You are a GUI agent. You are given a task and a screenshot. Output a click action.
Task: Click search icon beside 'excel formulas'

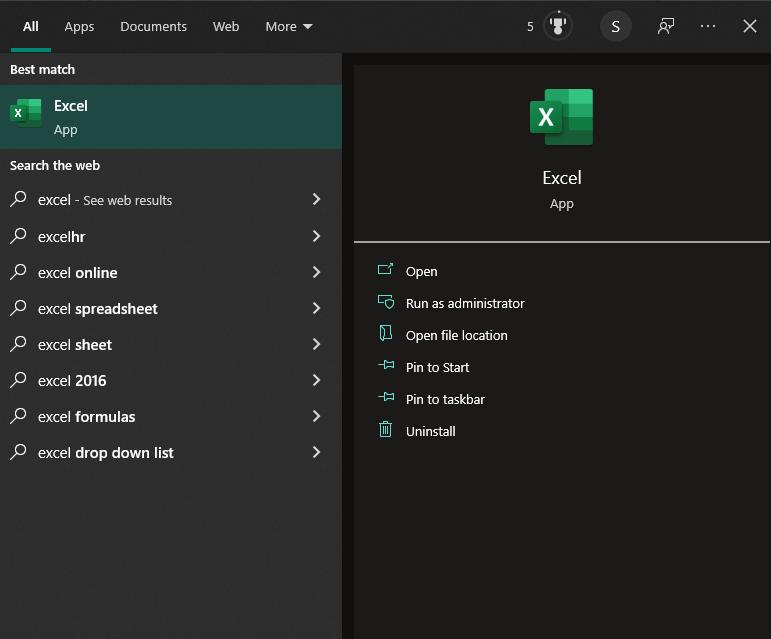(18, 416)
